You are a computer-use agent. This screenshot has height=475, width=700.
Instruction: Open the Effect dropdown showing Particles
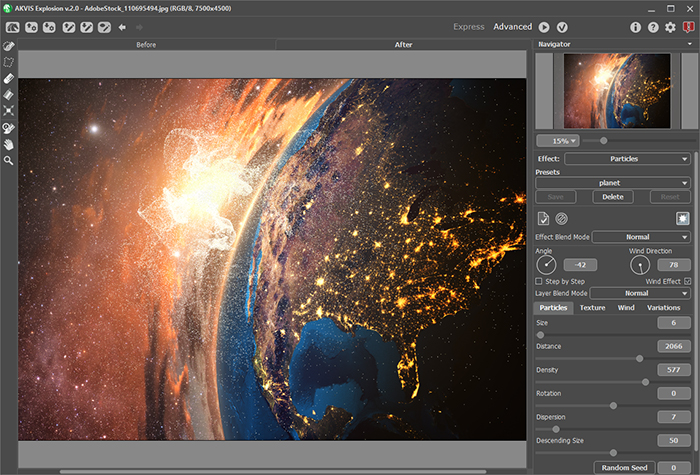coord(627,159)
